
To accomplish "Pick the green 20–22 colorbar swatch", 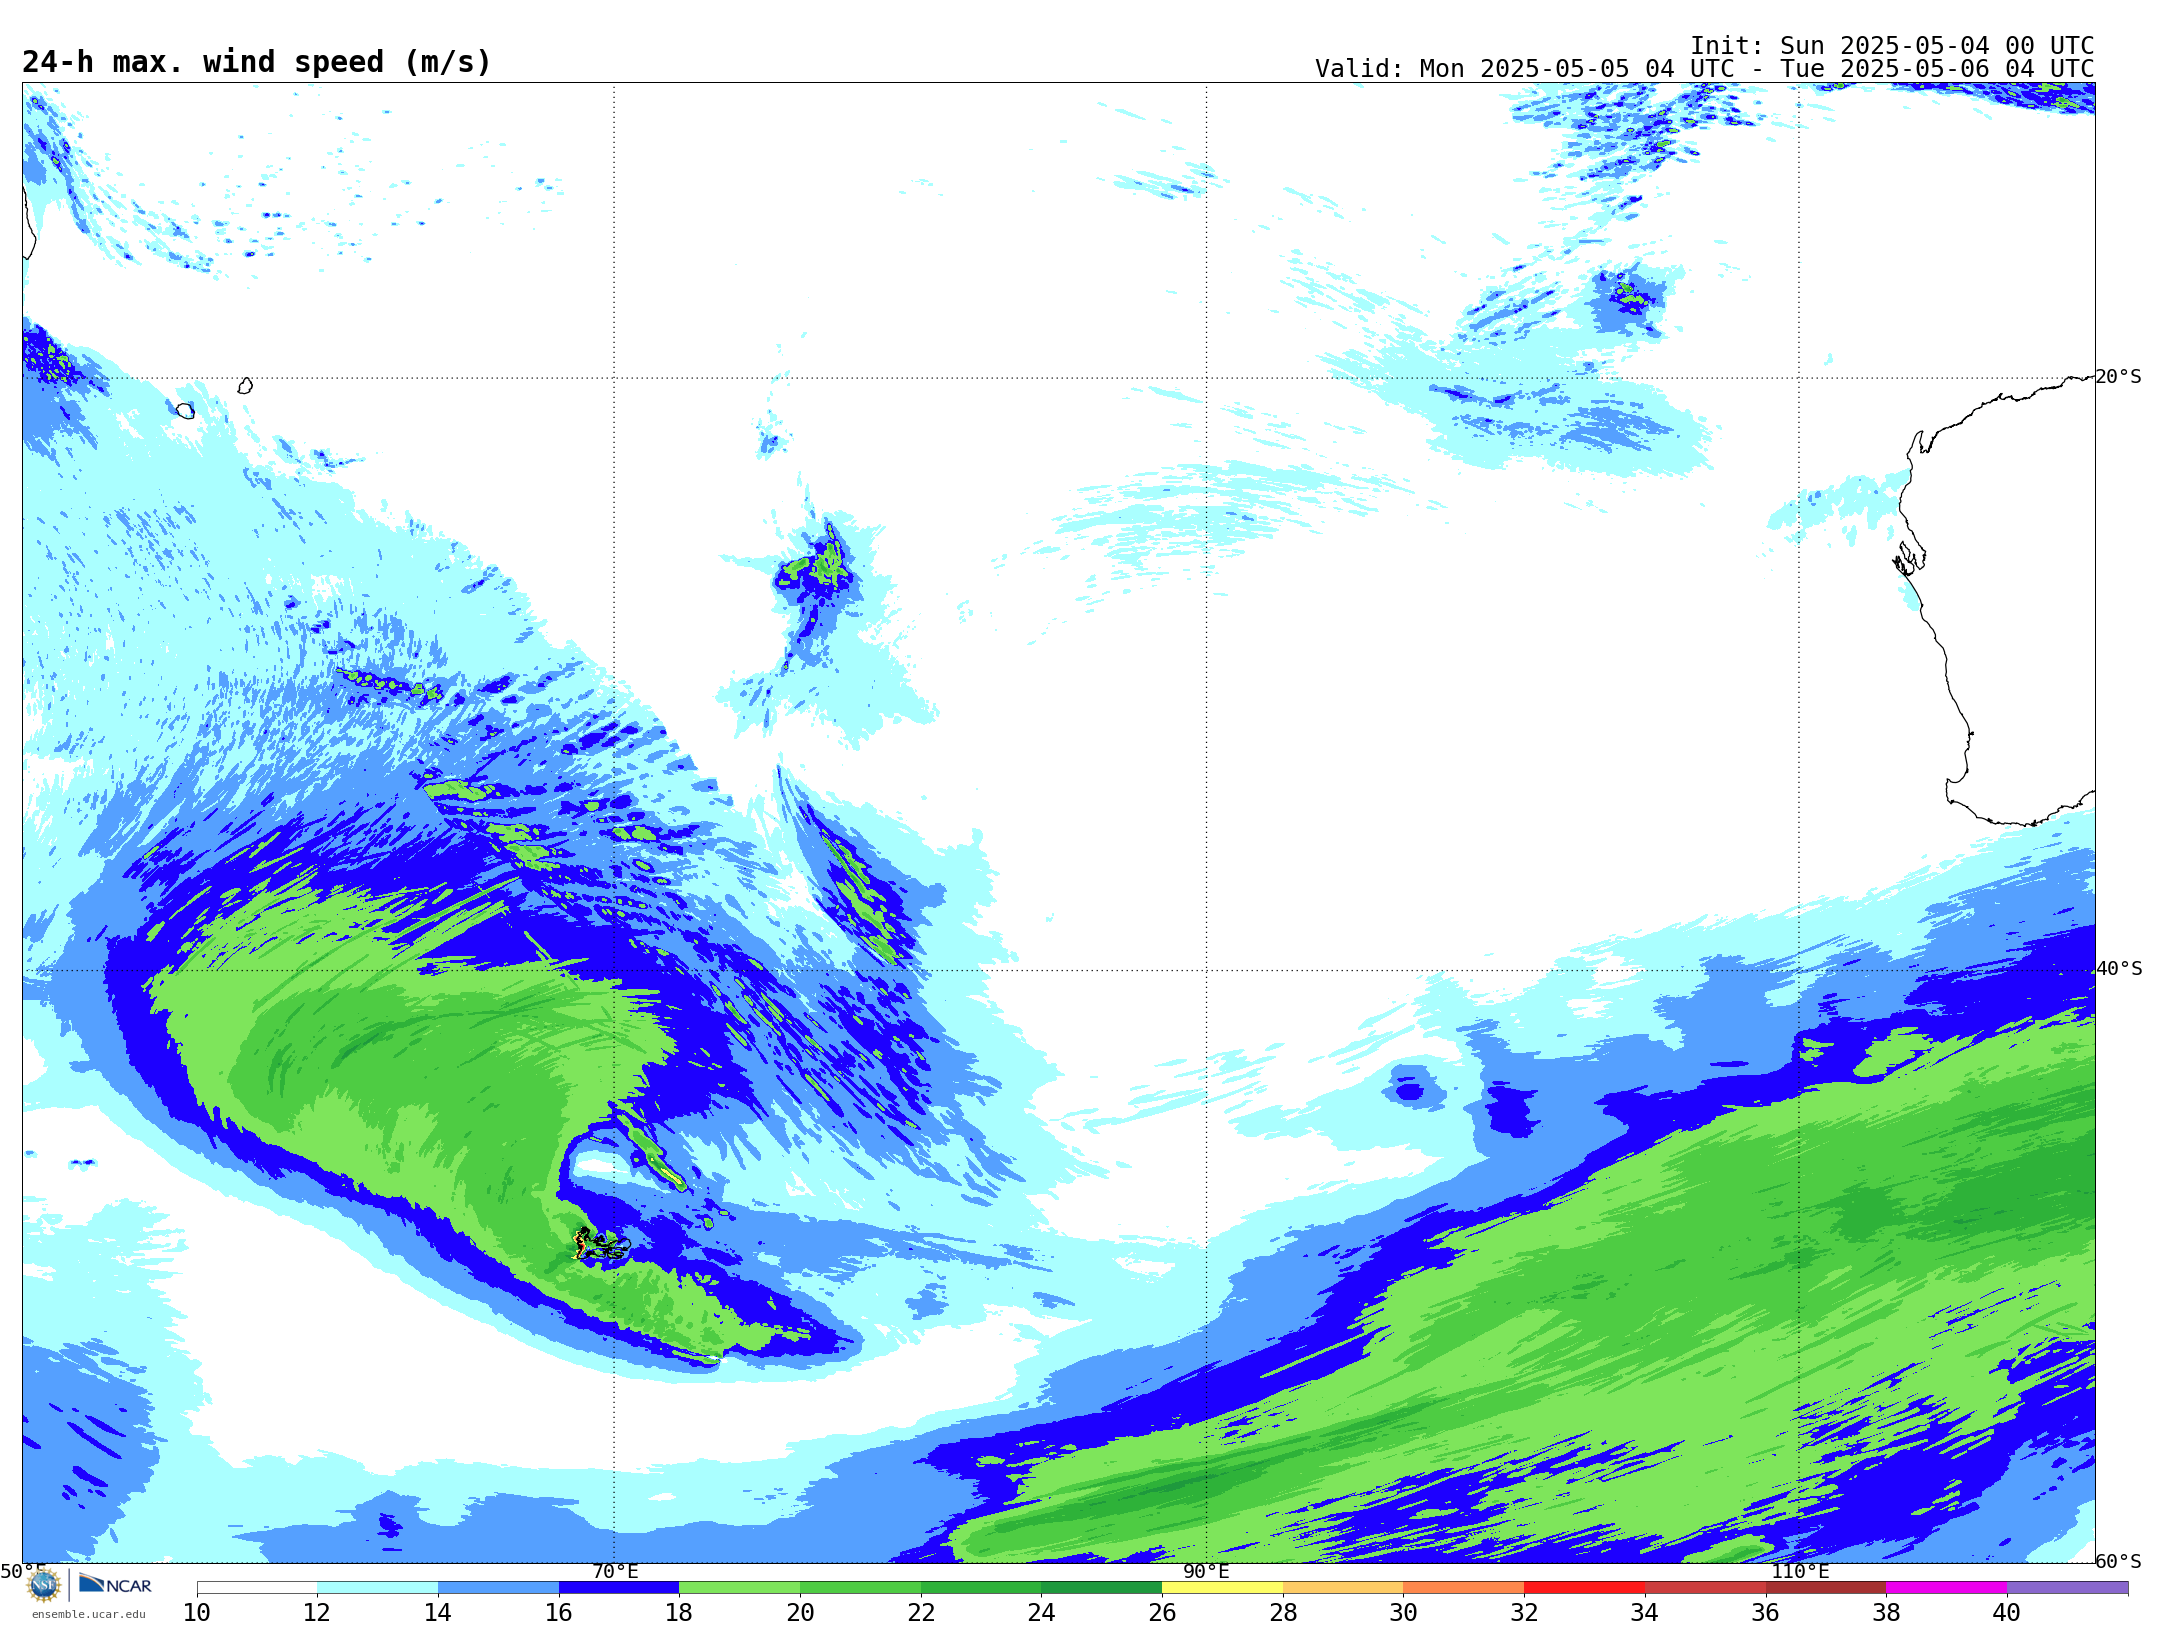I will 860,1588.
